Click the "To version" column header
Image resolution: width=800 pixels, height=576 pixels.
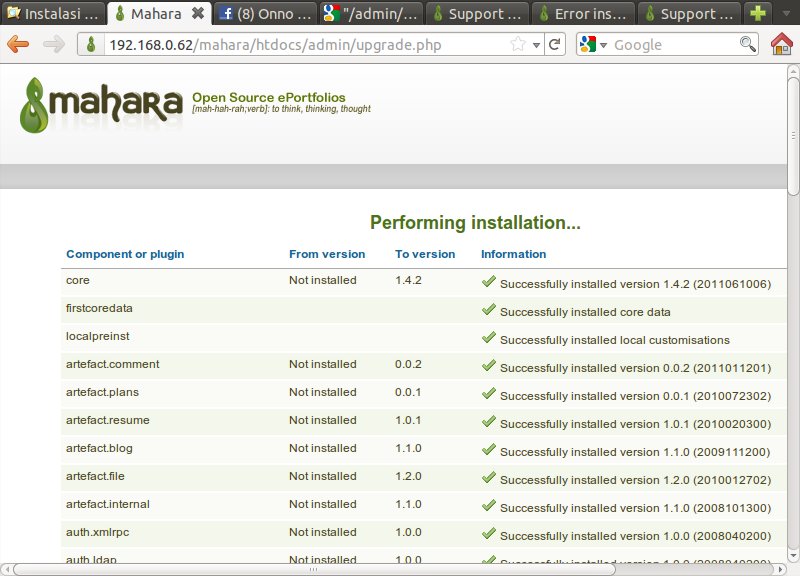[x=425, y=254]
